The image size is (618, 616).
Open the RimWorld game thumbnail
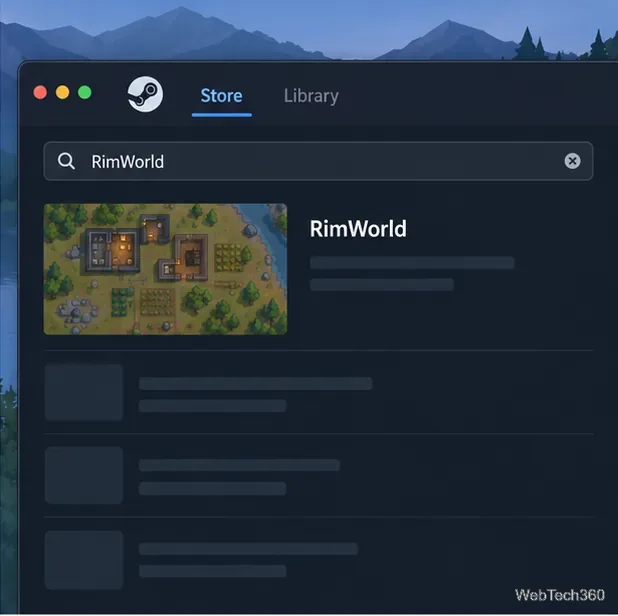click(x=165, y=269)
